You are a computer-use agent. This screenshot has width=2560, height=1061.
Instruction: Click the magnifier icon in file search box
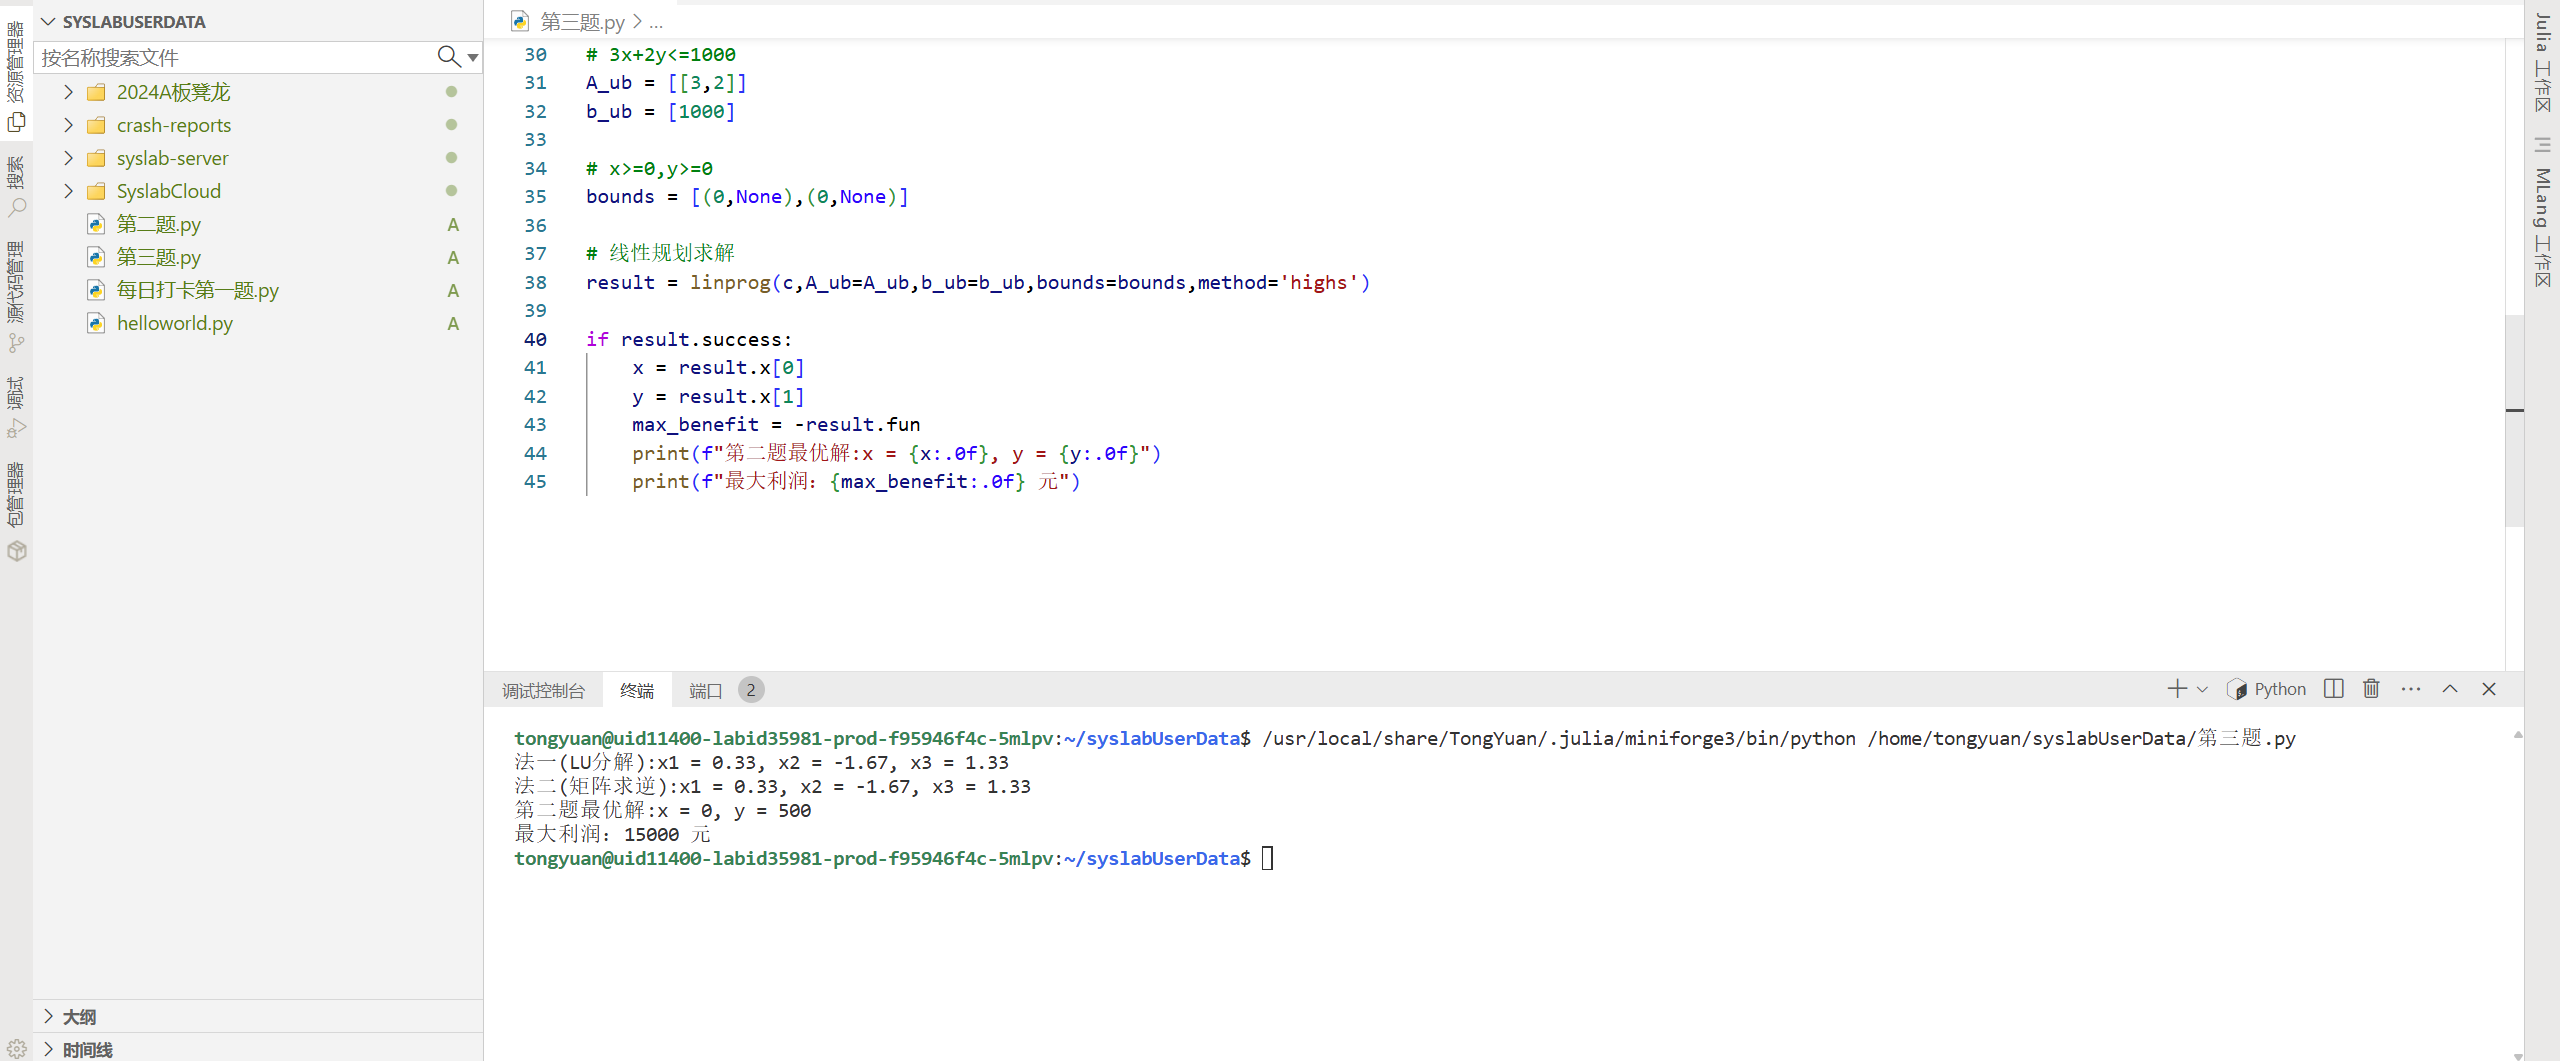(x=449, y=57)
